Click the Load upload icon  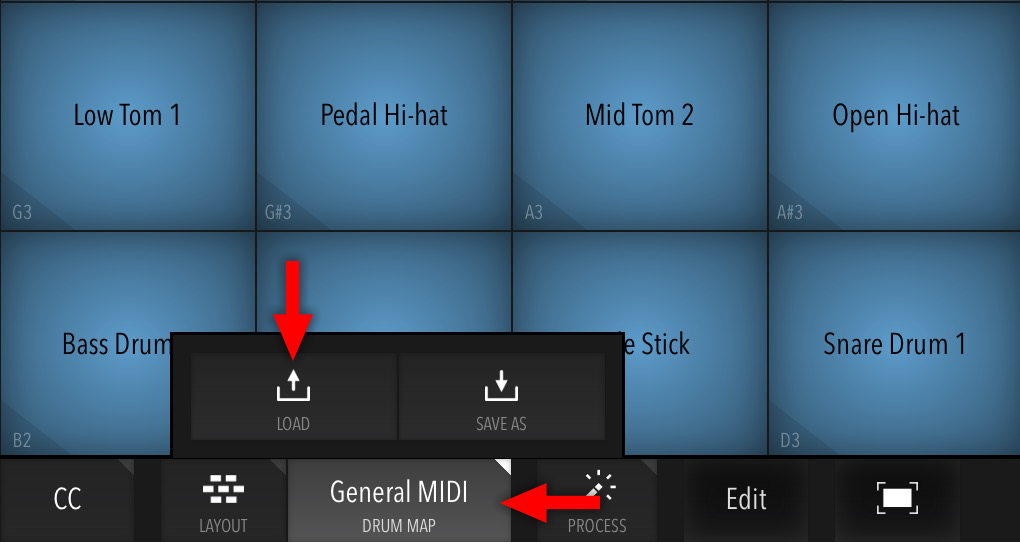[293, 385]
